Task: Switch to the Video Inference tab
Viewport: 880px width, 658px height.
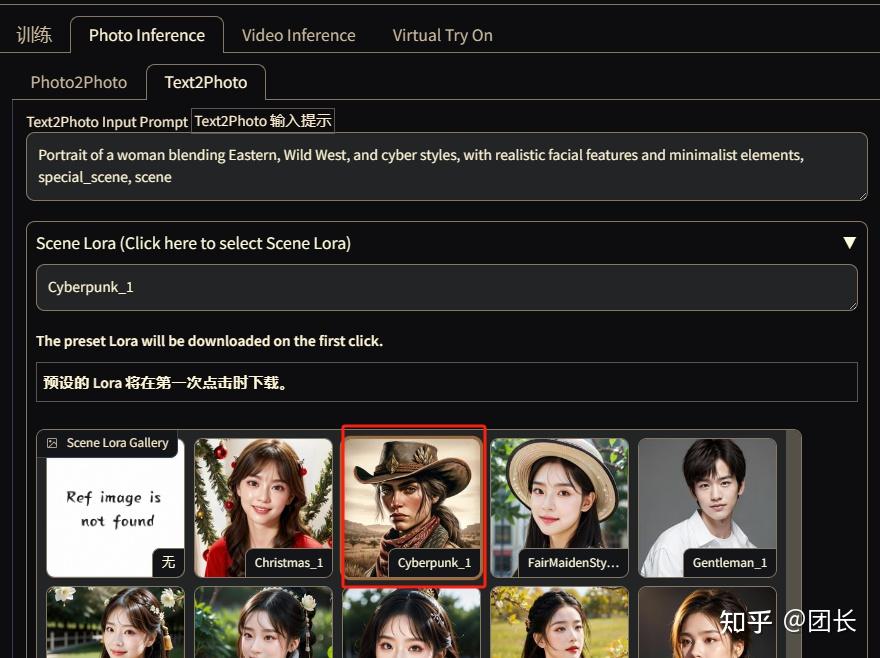Action: 299,35
